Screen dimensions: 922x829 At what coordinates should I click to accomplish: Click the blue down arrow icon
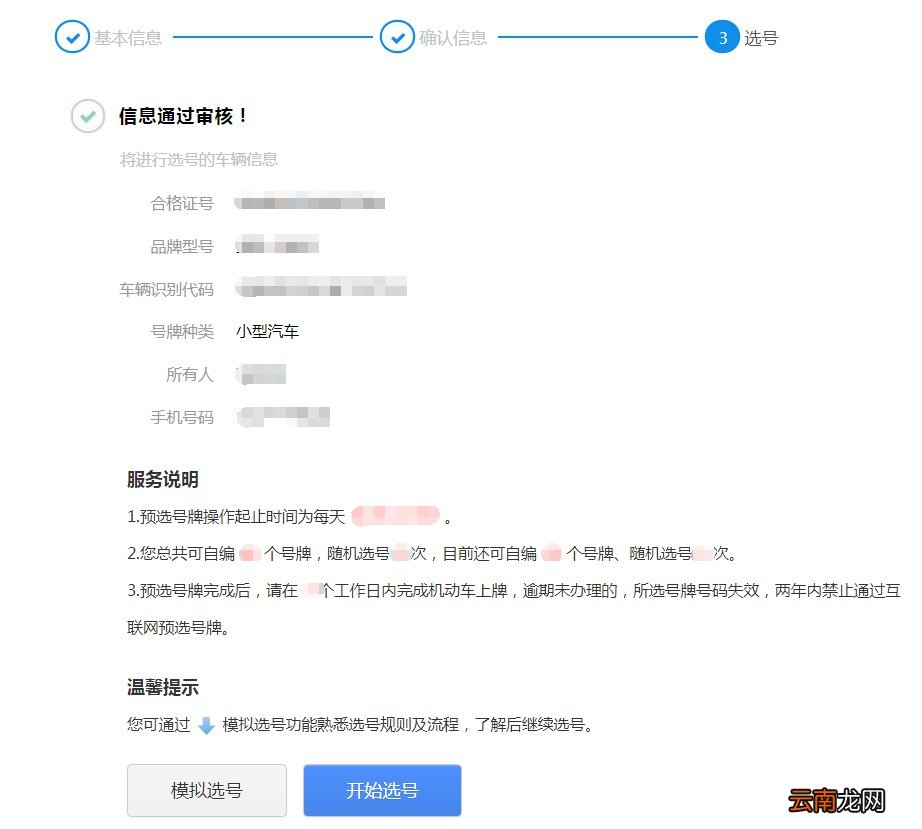206,726
